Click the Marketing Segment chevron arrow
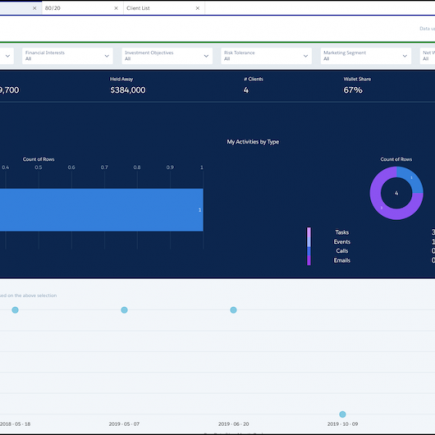The height and width of the screenshot is (435, 435). pos(405,56)
